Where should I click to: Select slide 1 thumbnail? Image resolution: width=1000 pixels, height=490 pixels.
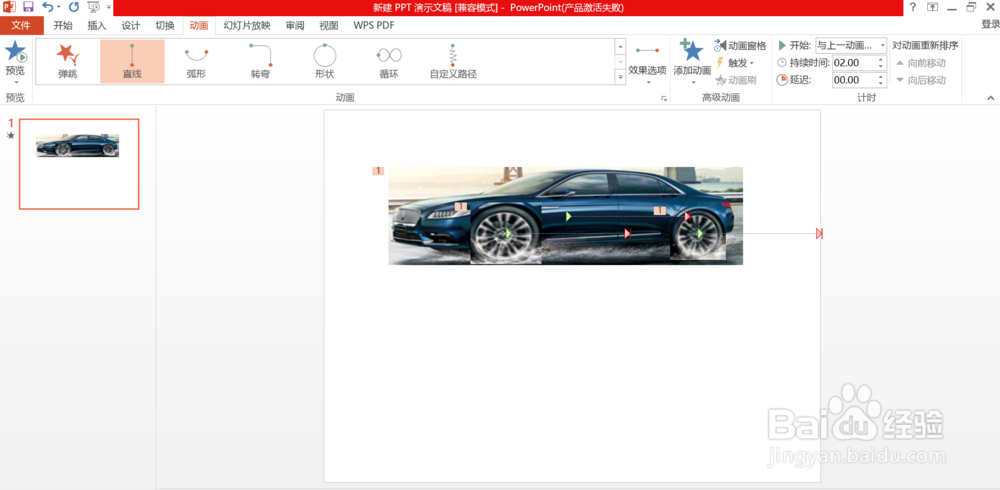click(x=79, y=164)
